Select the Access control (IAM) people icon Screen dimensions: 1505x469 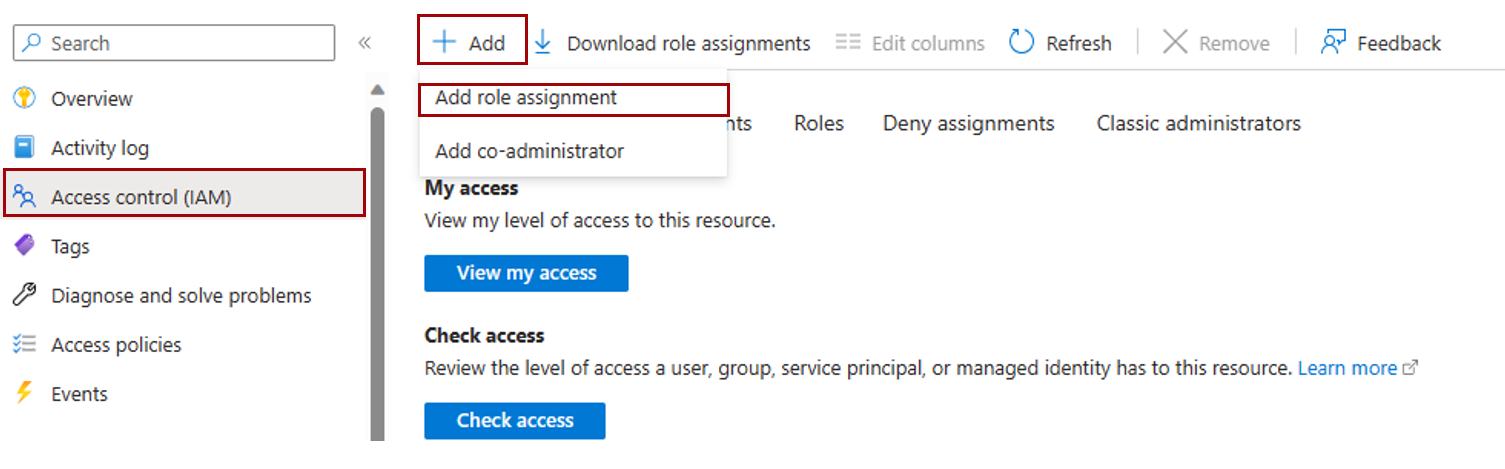(x=24, y=197)
